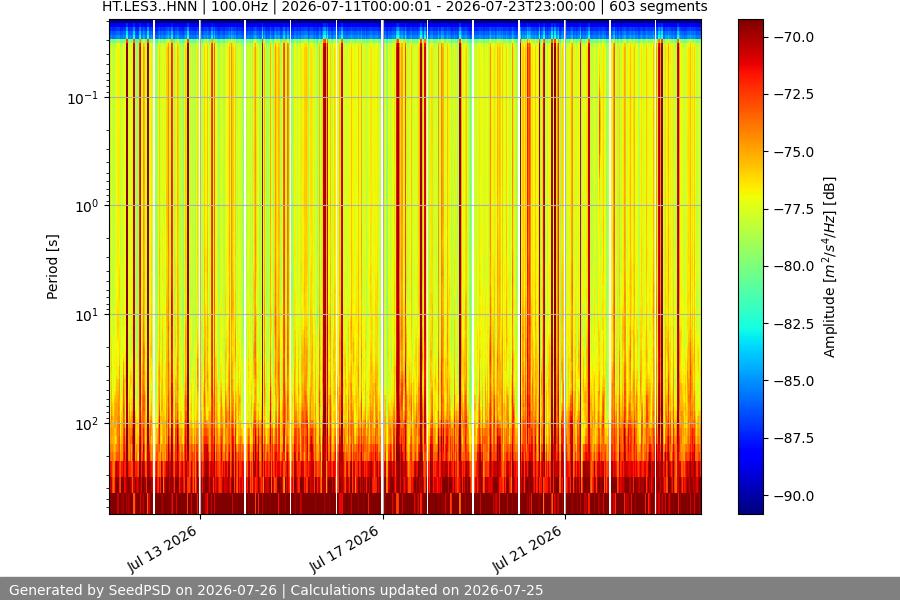Image resolution: width=900 pixels, height=600 pixels.
Task: Click the −82.5 colorbar tick value
Action: tap(794, 324)
